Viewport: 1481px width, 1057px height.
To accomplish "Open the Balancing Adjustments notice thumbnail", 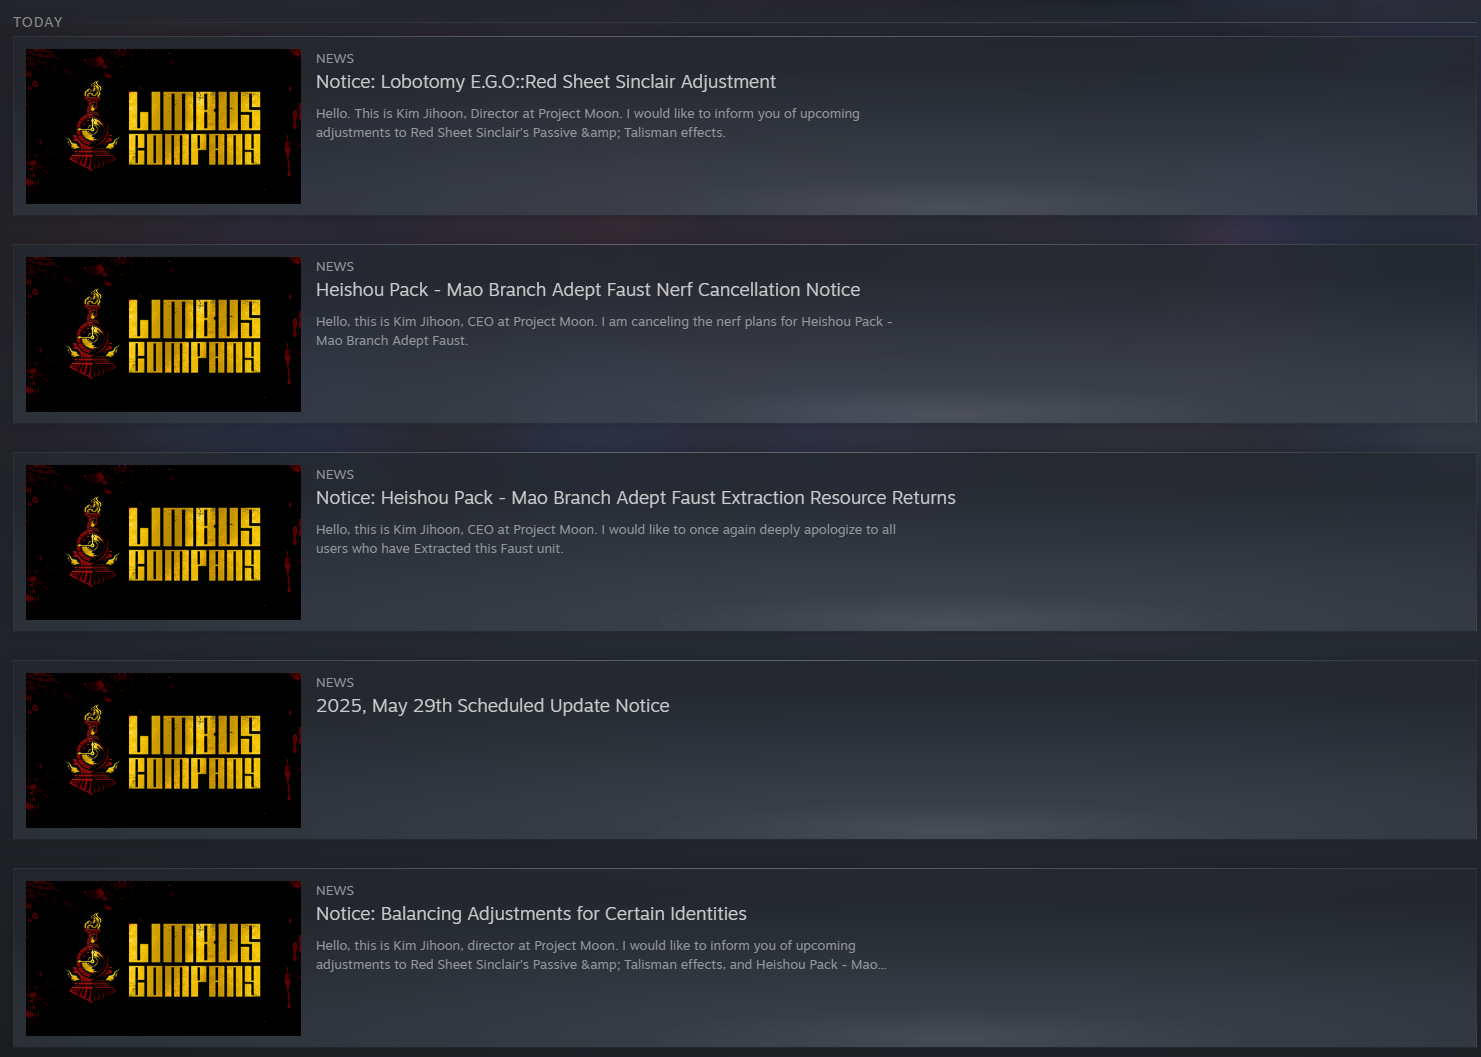I will pos(163,958).
